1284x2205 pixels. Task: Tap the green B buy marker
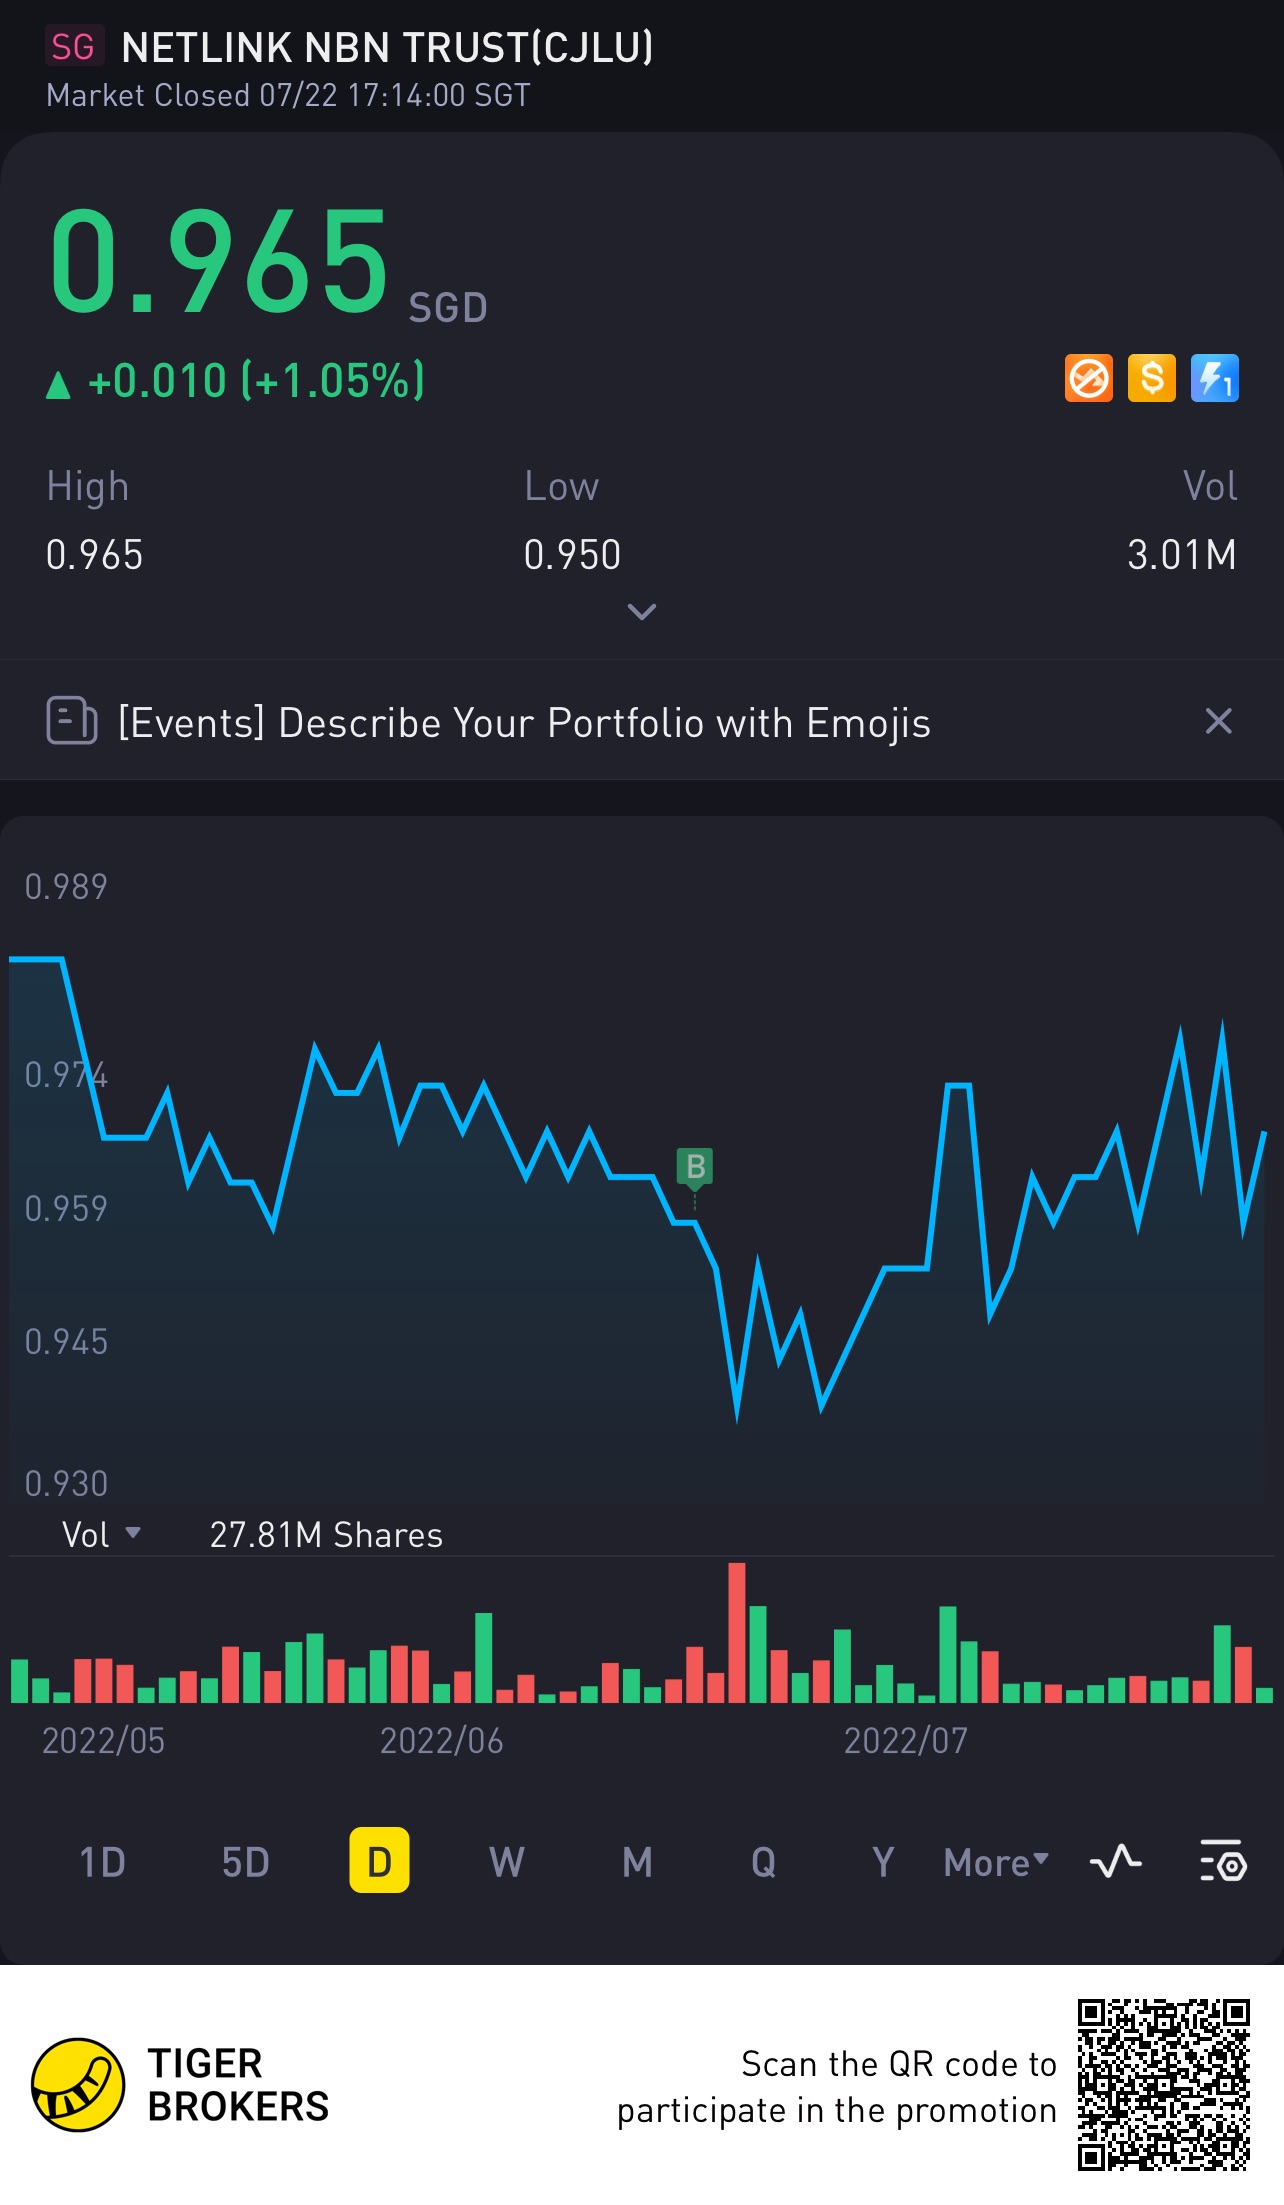[x=695, y=1167]
